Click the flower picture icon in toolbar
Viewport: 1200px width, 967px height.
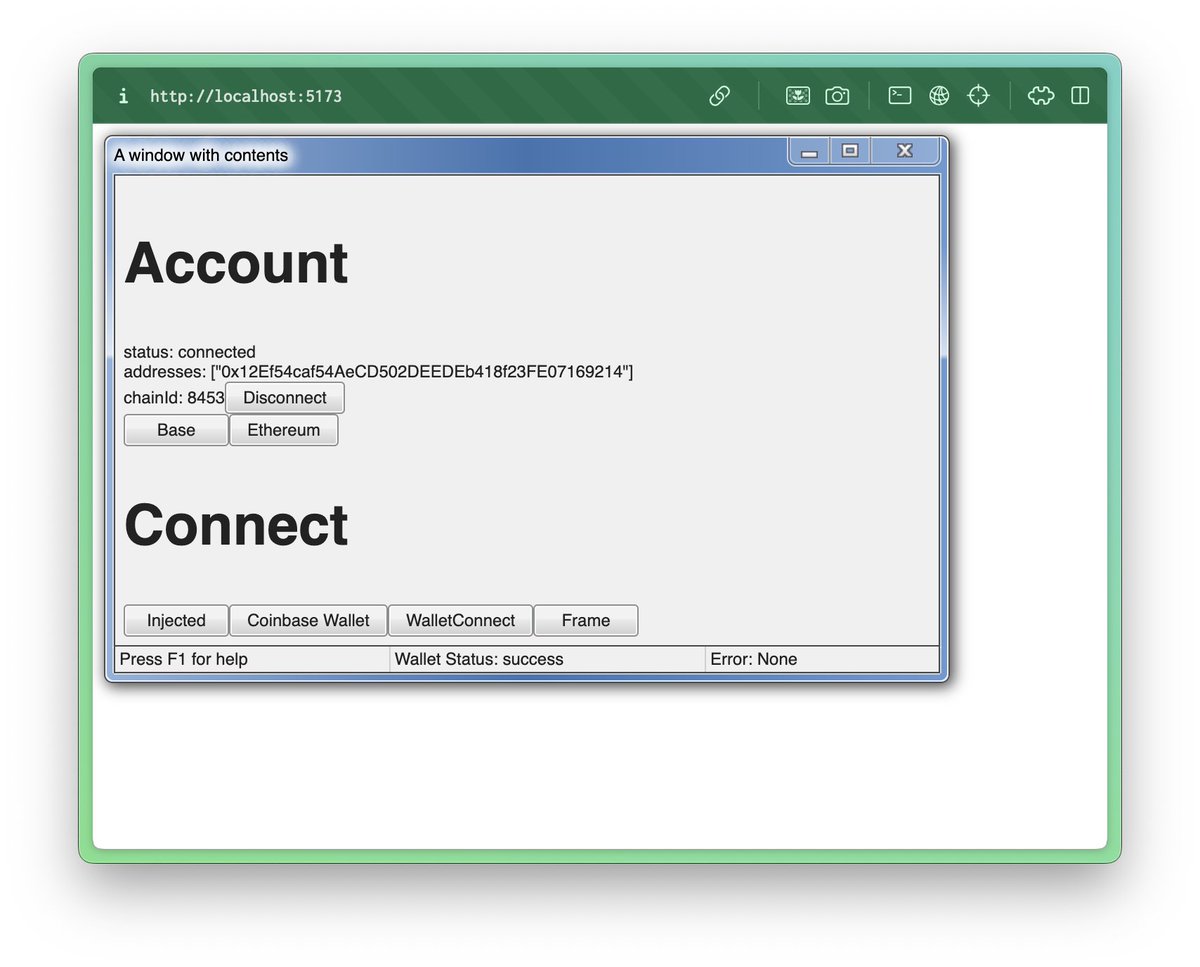(x=798, y=96)
